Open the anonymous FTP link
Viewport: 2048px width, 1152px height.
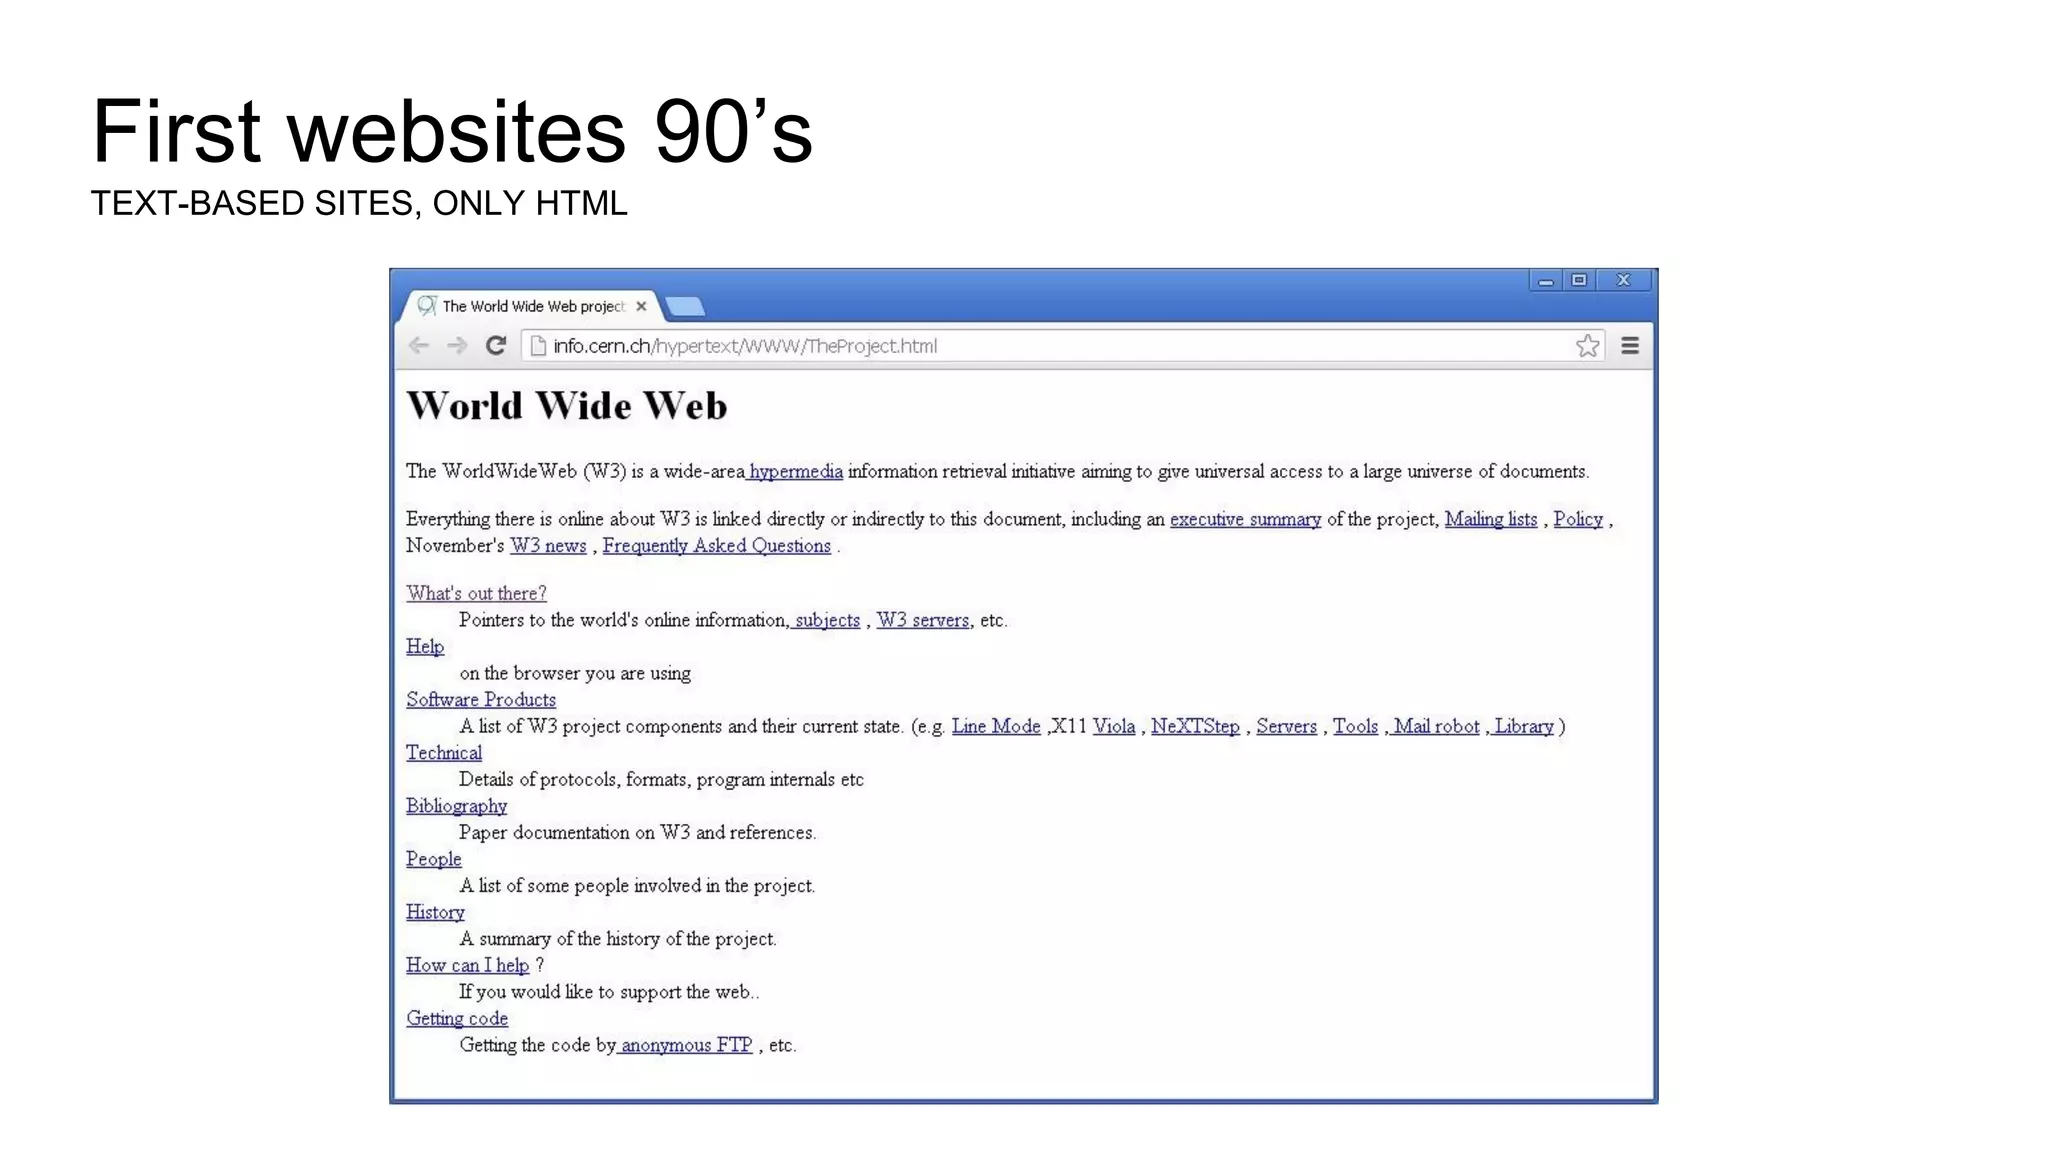click(x=686, y=1045)
